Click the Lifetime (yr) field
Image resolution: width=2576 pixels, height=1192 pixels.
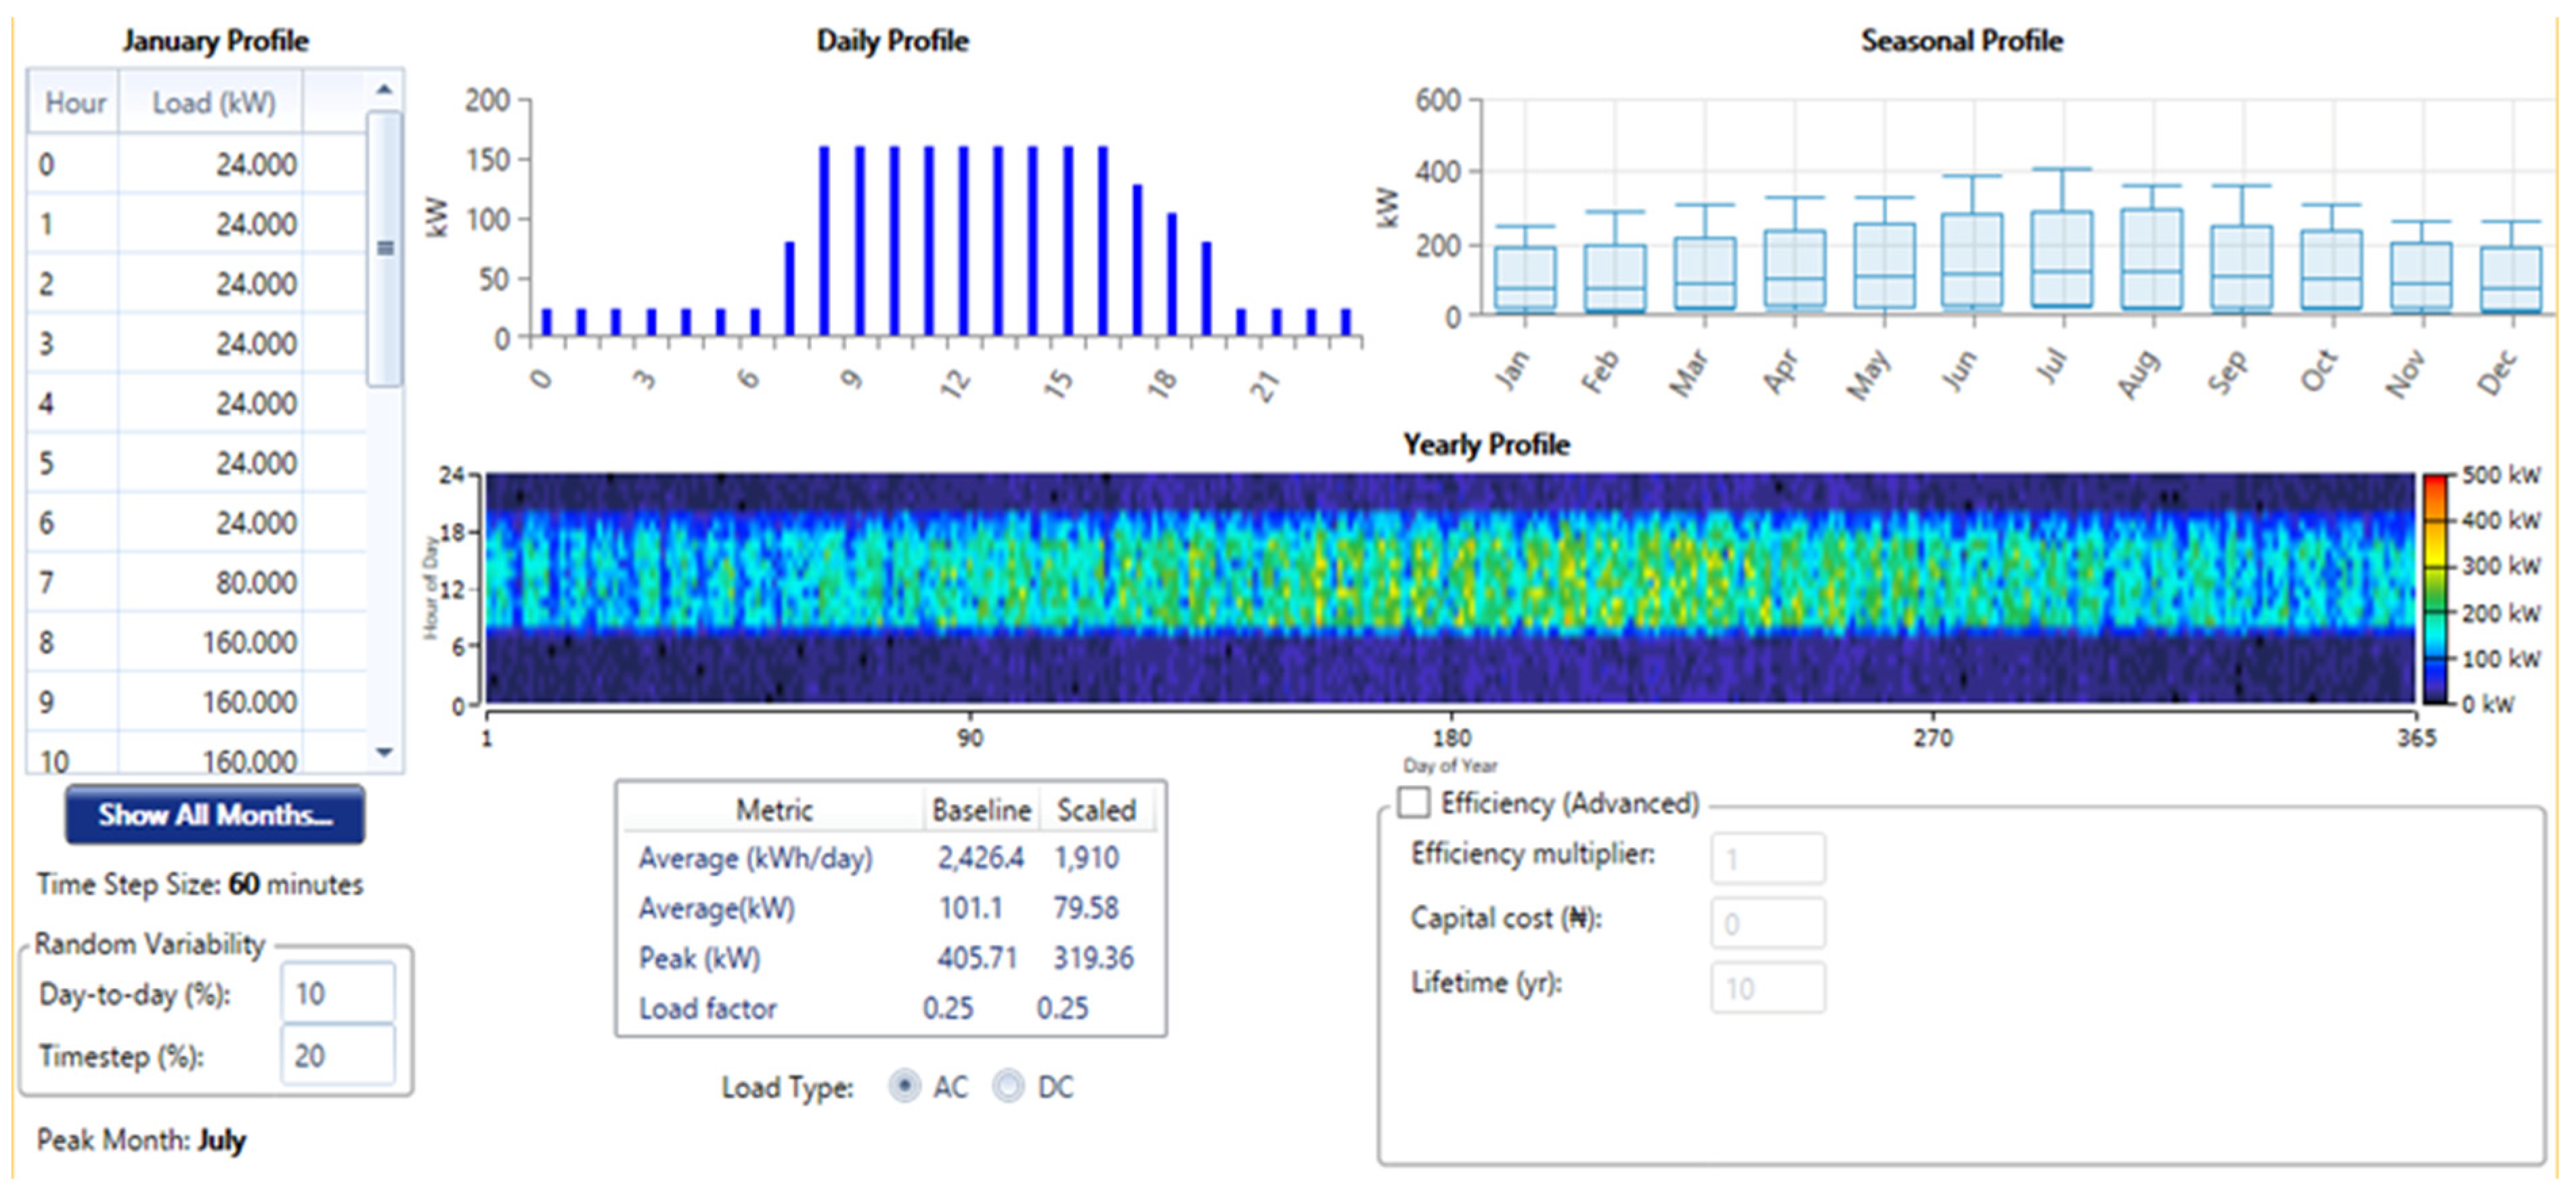tap(1767, 987)
